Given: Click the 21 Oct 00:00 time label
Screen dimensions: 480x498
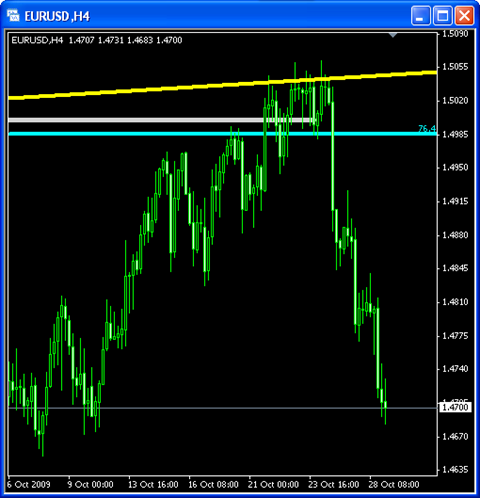Looking at the screenshot, I should coord(273,485).
